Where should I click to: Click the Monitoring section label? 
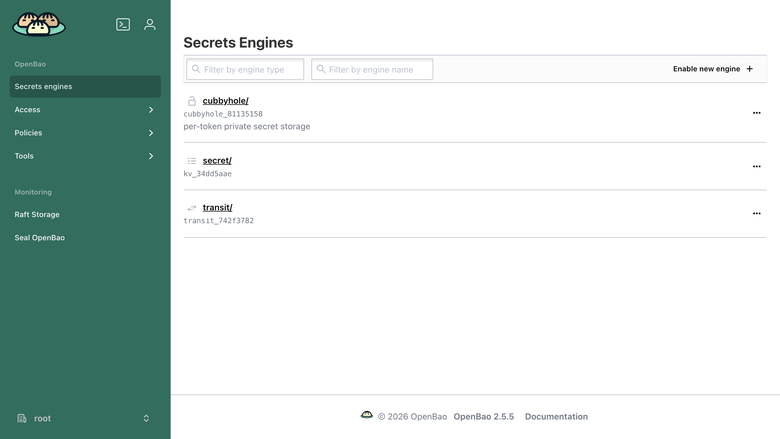pos(33,192)
